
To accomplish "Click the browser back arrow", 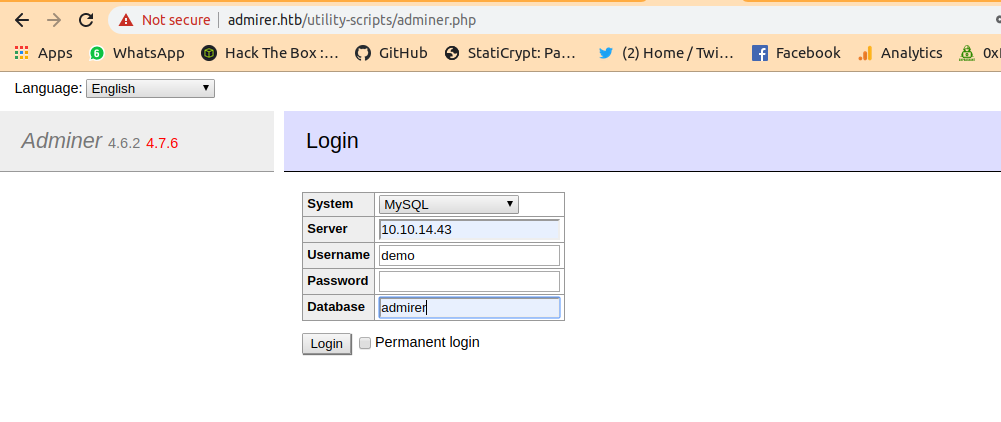I will [22, 20].
